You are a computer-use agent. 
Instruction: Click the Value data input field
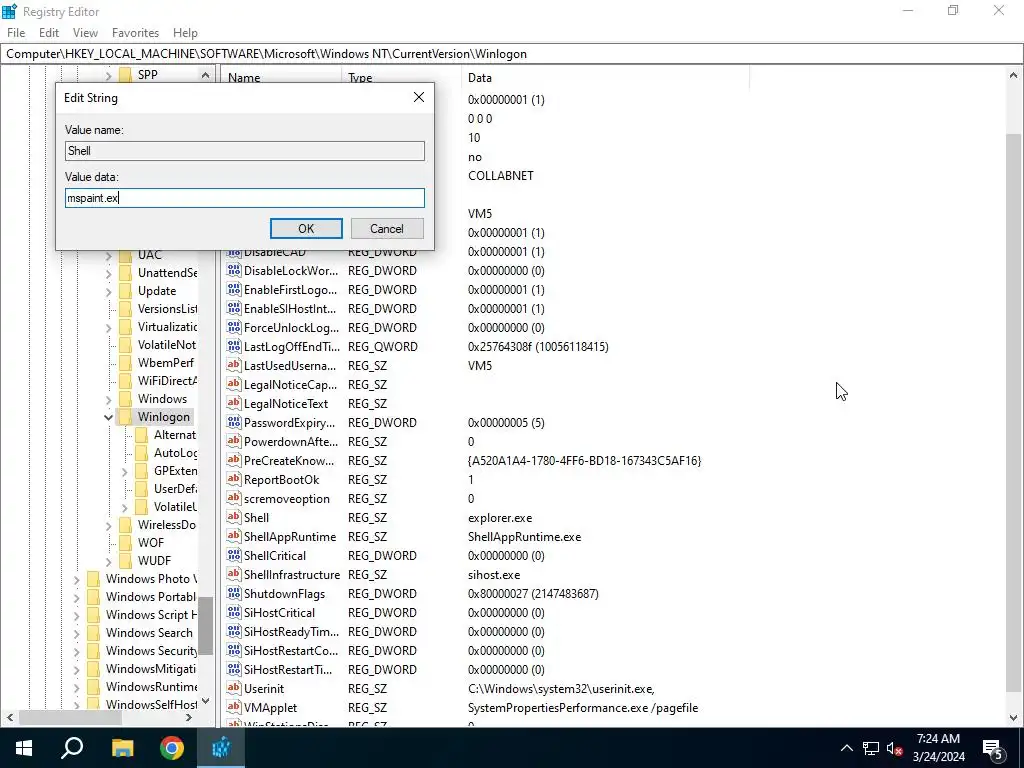tap(245, 198)
